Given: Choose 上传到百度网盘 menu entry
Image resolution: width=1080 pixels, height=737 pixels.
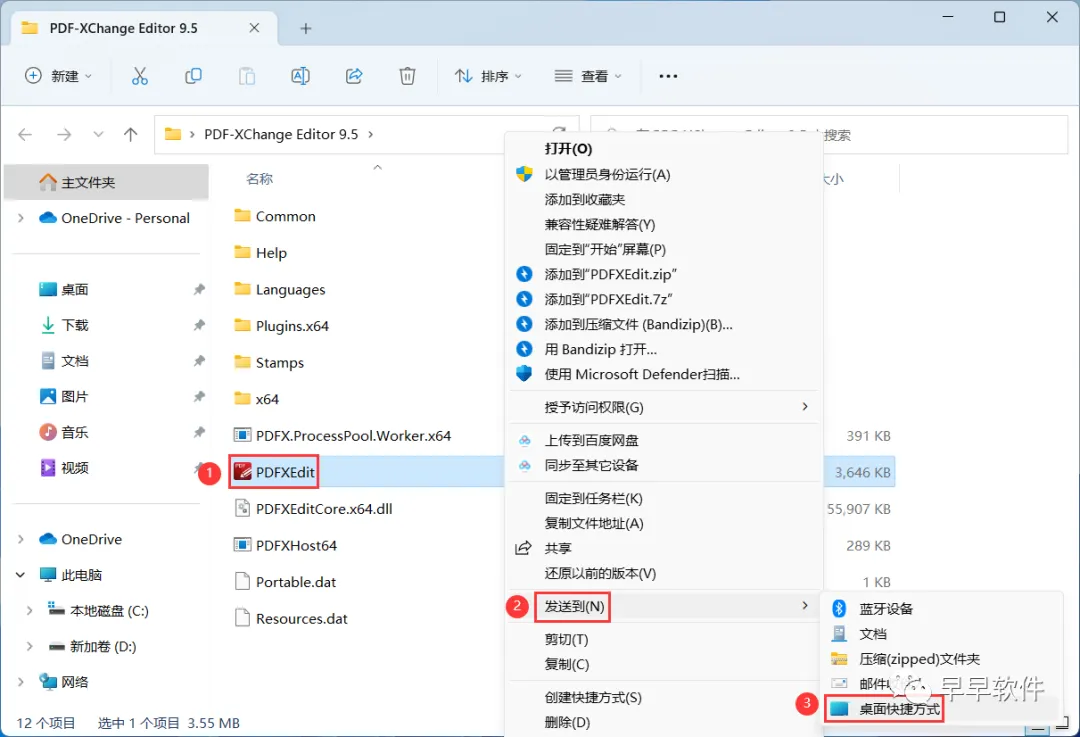Looking at the screenshot, I should [591, 440].
